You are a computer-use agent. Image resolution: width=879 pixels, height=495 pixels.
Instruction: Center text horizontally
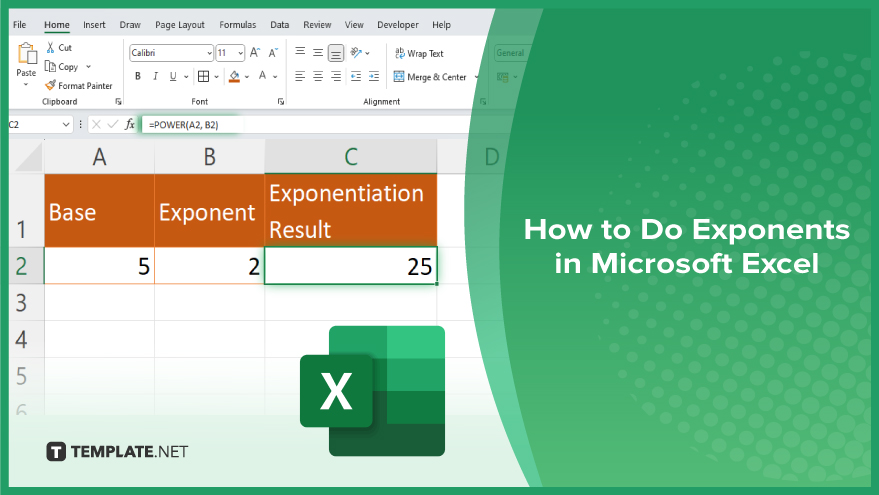[x=318, y=76]
